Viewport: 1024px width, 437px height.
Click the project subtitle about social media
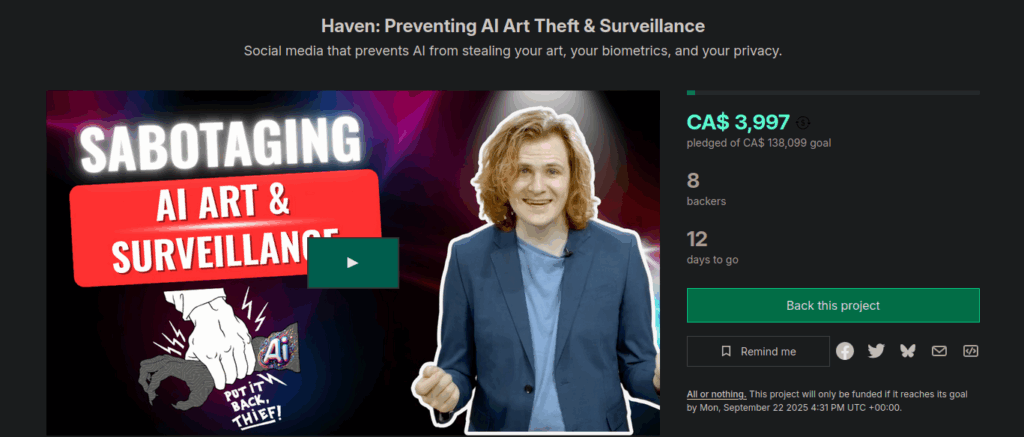tap(513, 51)
